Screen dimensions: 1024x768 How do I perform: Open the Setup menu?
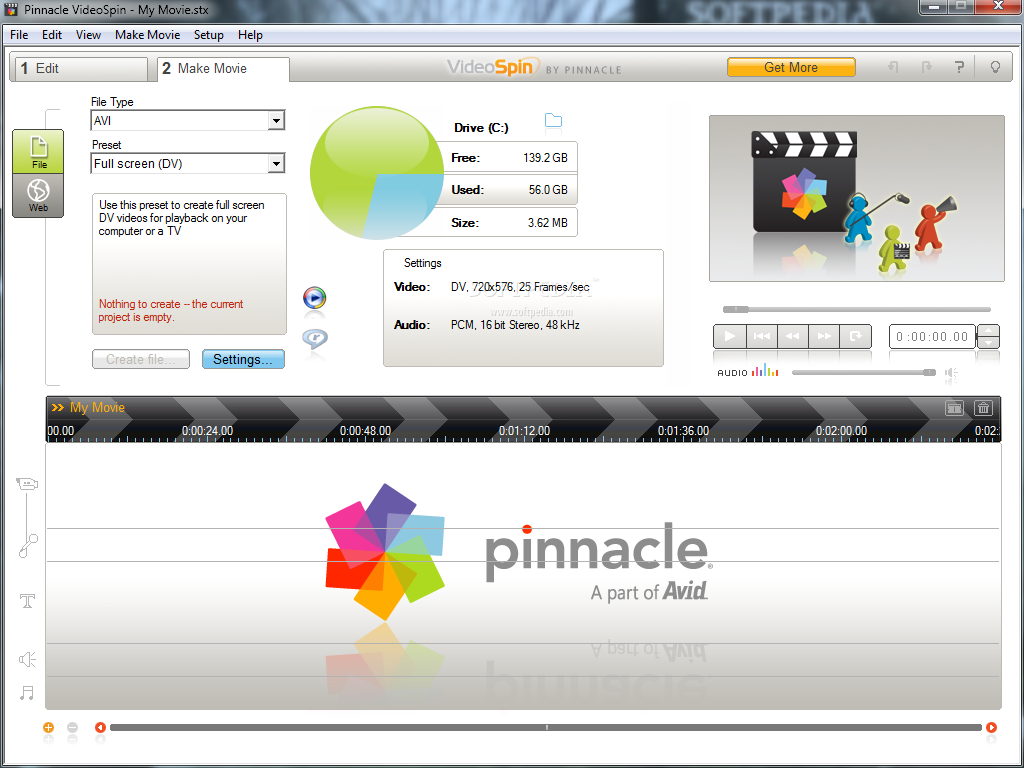pos(208,35)
